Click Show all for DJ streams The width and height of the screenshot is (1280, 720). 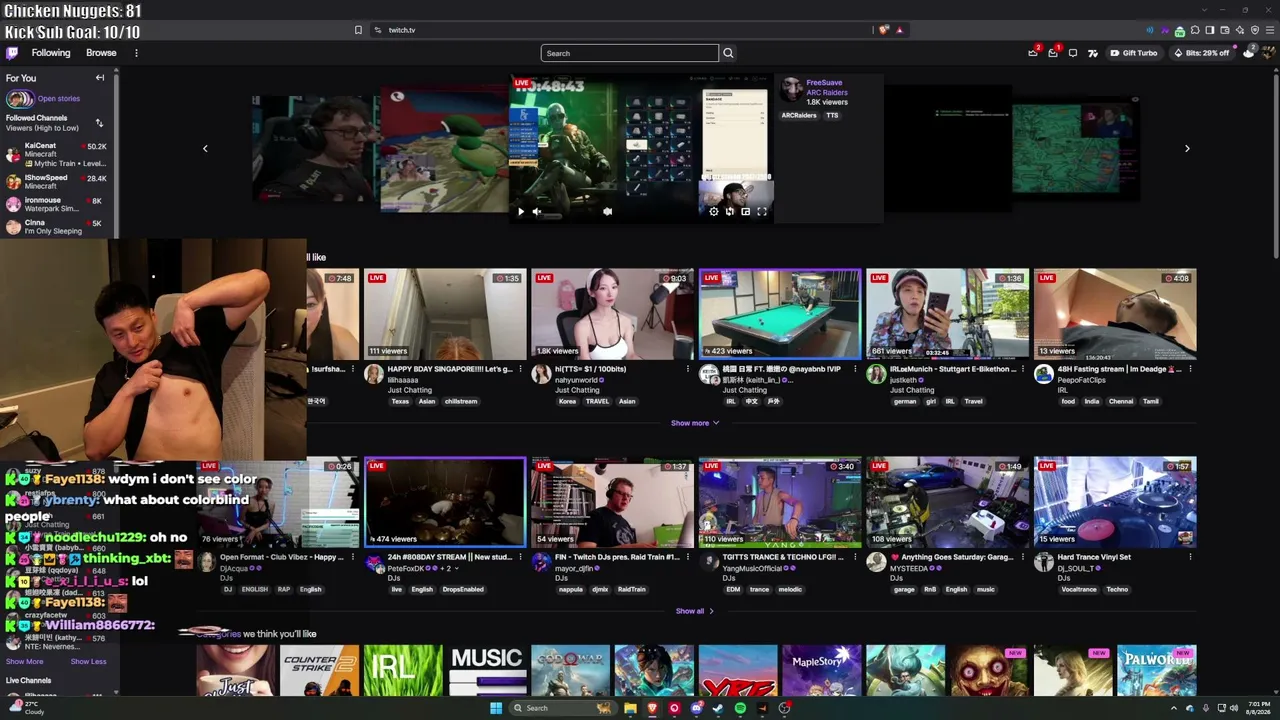(x=694, y=611)
